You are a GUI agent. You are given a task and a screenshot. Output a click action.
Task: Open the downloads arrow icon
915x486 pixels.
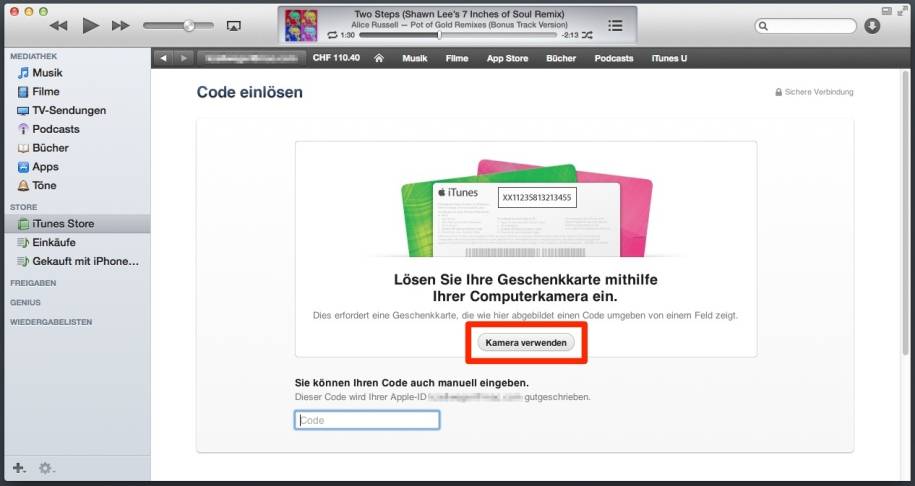pyautogui.click(x=872, y=26)
